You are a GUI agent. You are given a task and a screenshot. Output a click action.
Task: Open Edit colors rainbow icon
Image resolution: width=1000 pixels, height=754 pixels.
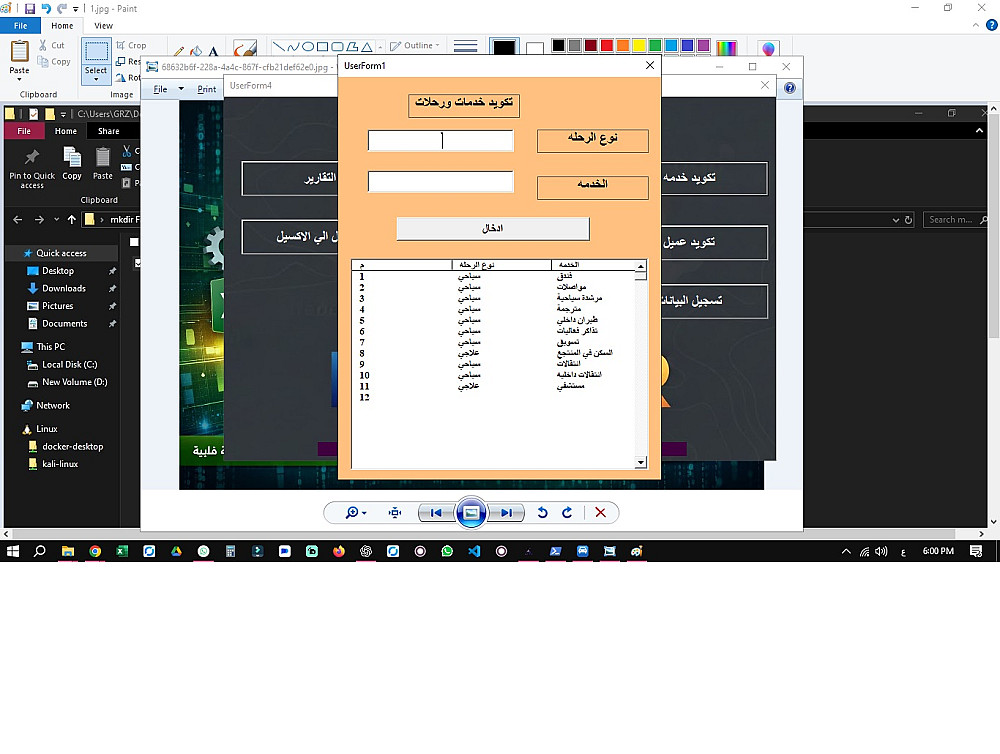(726, 48)
